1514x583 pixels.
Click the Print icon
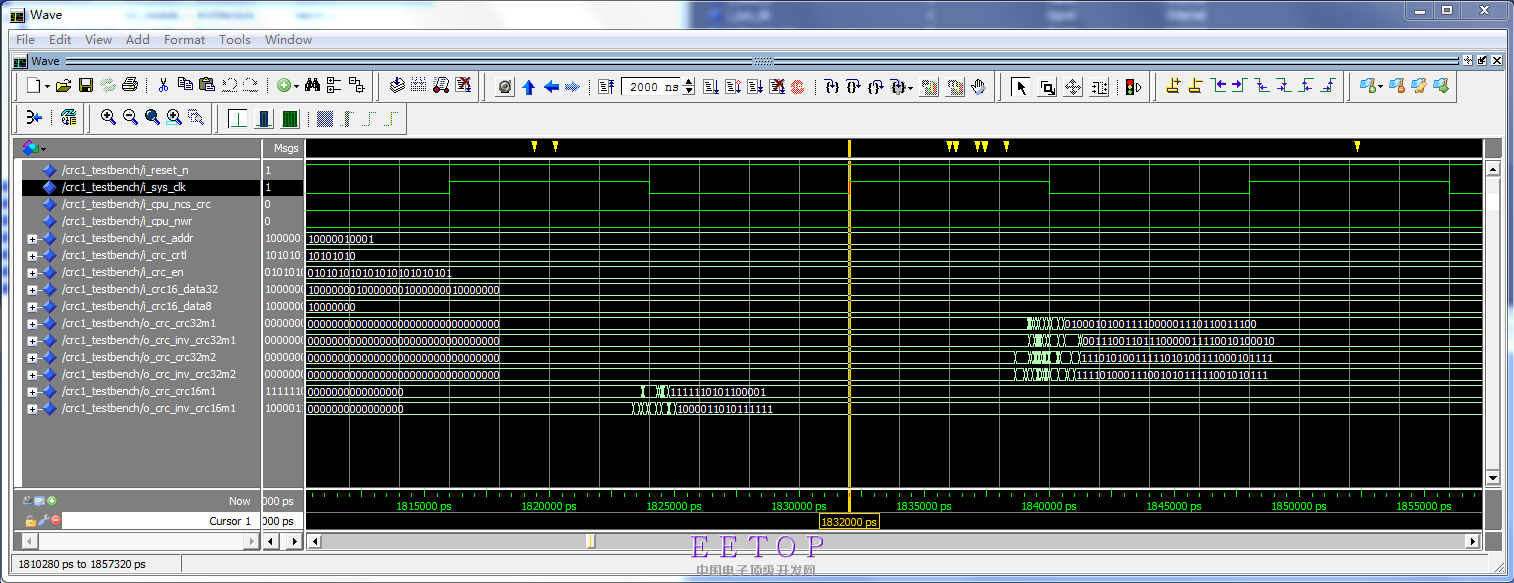point(130,86)
